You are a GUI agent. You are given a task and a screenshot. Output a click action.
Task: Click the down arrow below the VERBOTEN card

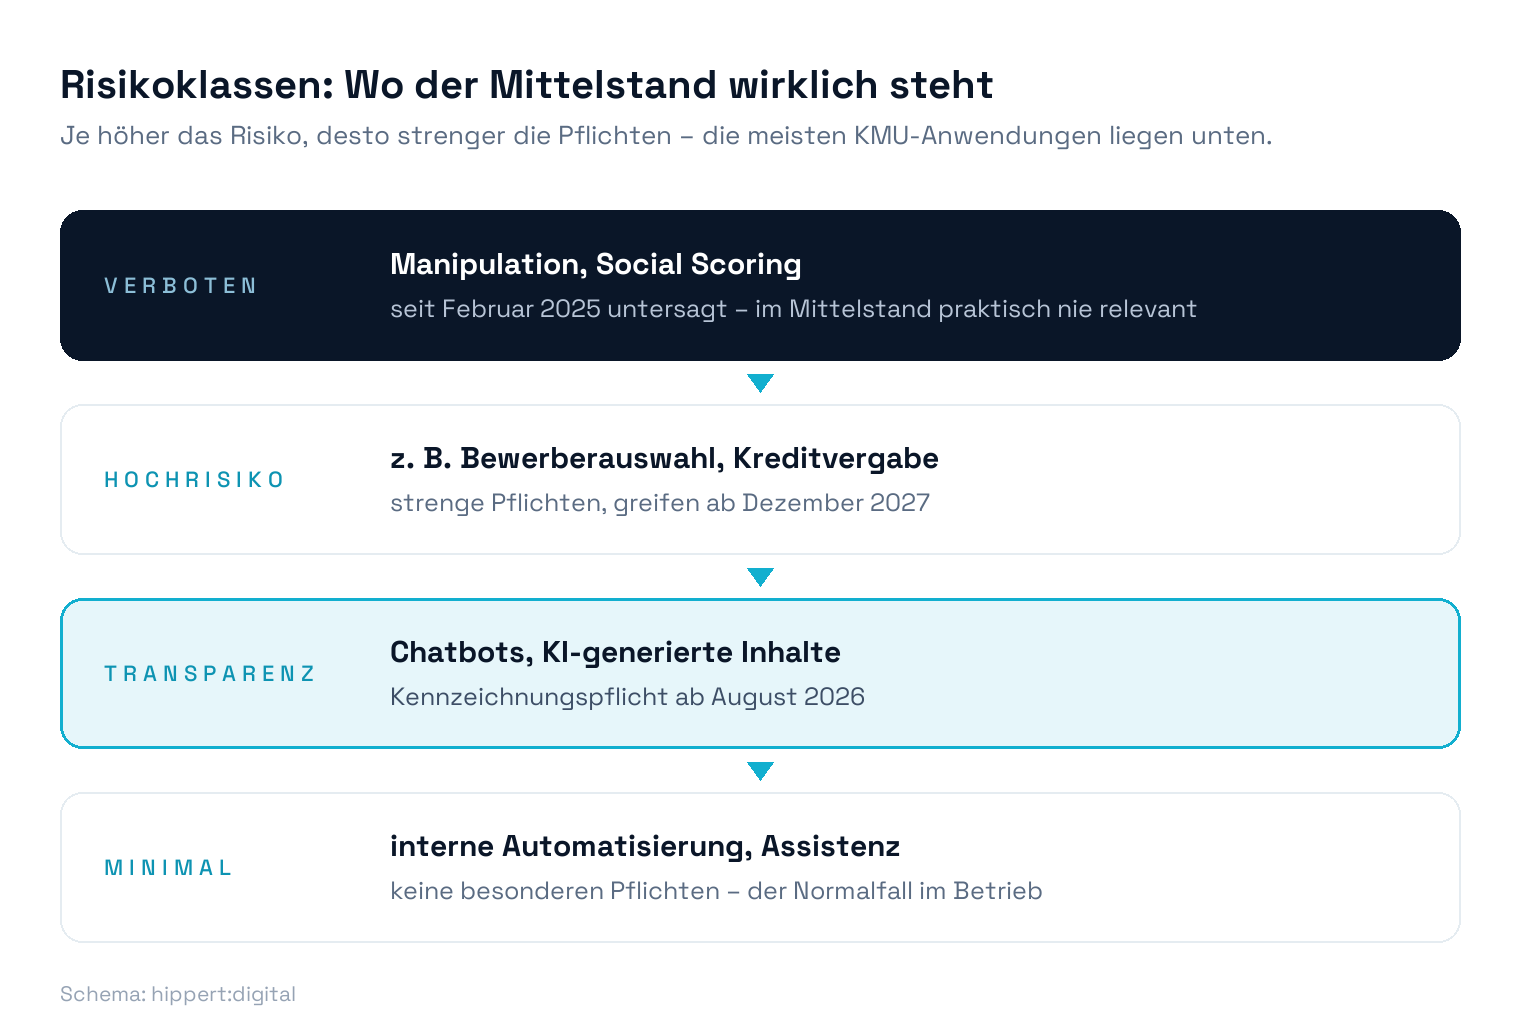click(760, 383)
